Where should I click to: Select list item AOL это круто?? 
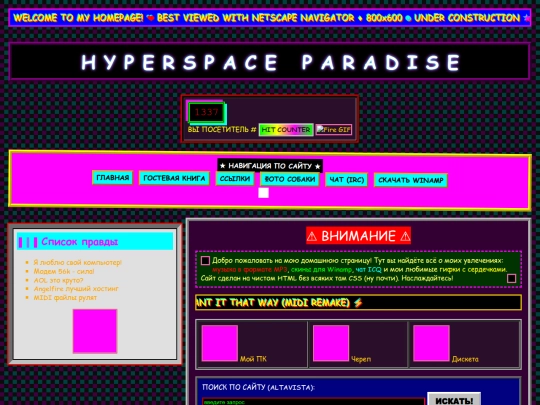tap(58, 280)
